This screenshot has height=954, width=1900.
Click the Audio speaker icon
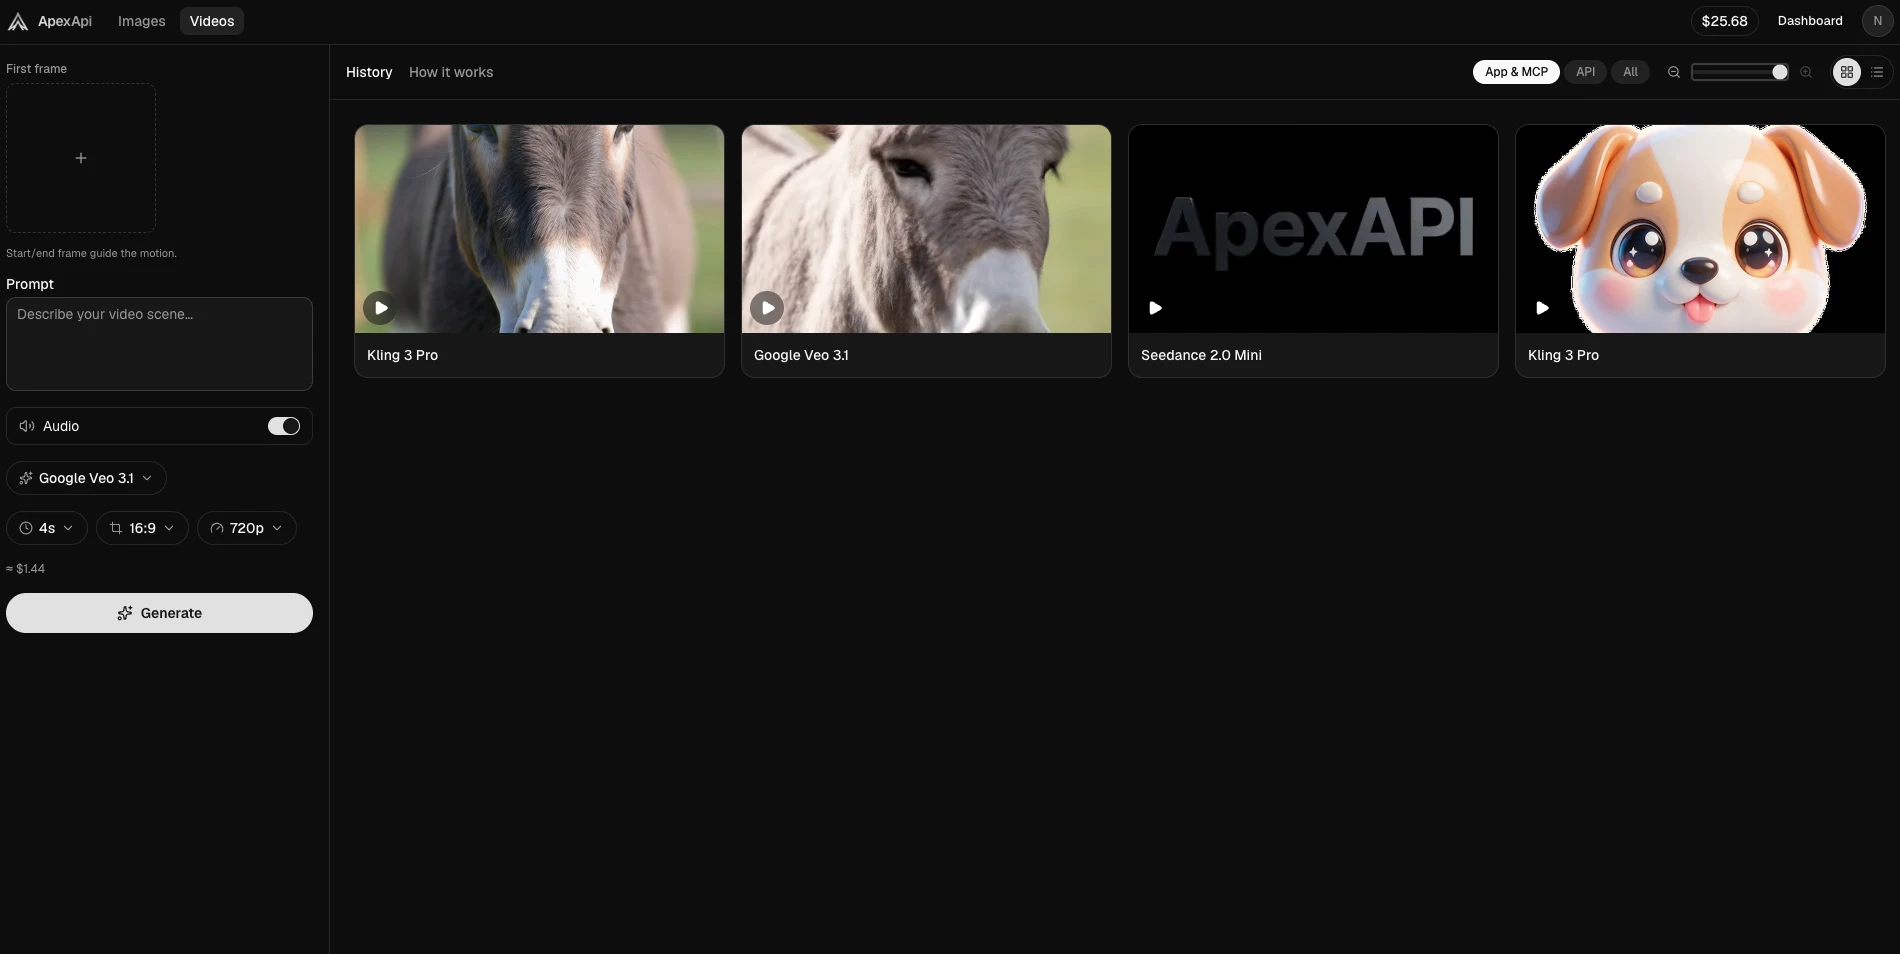pos(27,426)
